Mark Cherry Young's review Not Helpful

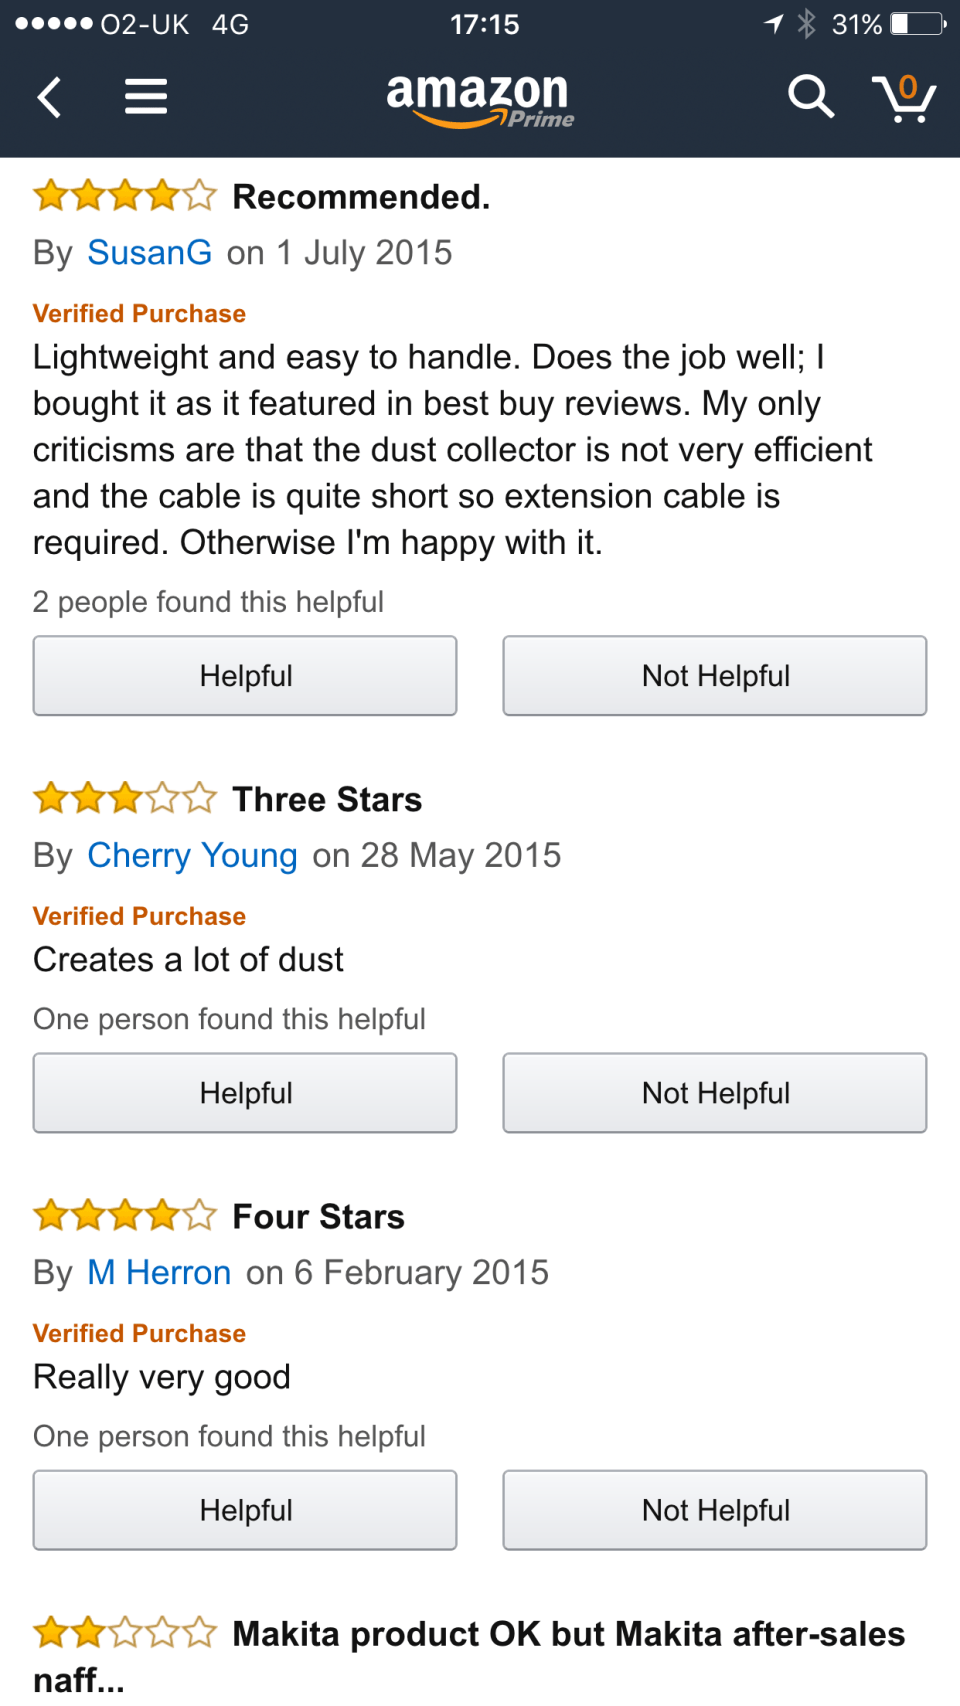click(x=715, y=1093)
